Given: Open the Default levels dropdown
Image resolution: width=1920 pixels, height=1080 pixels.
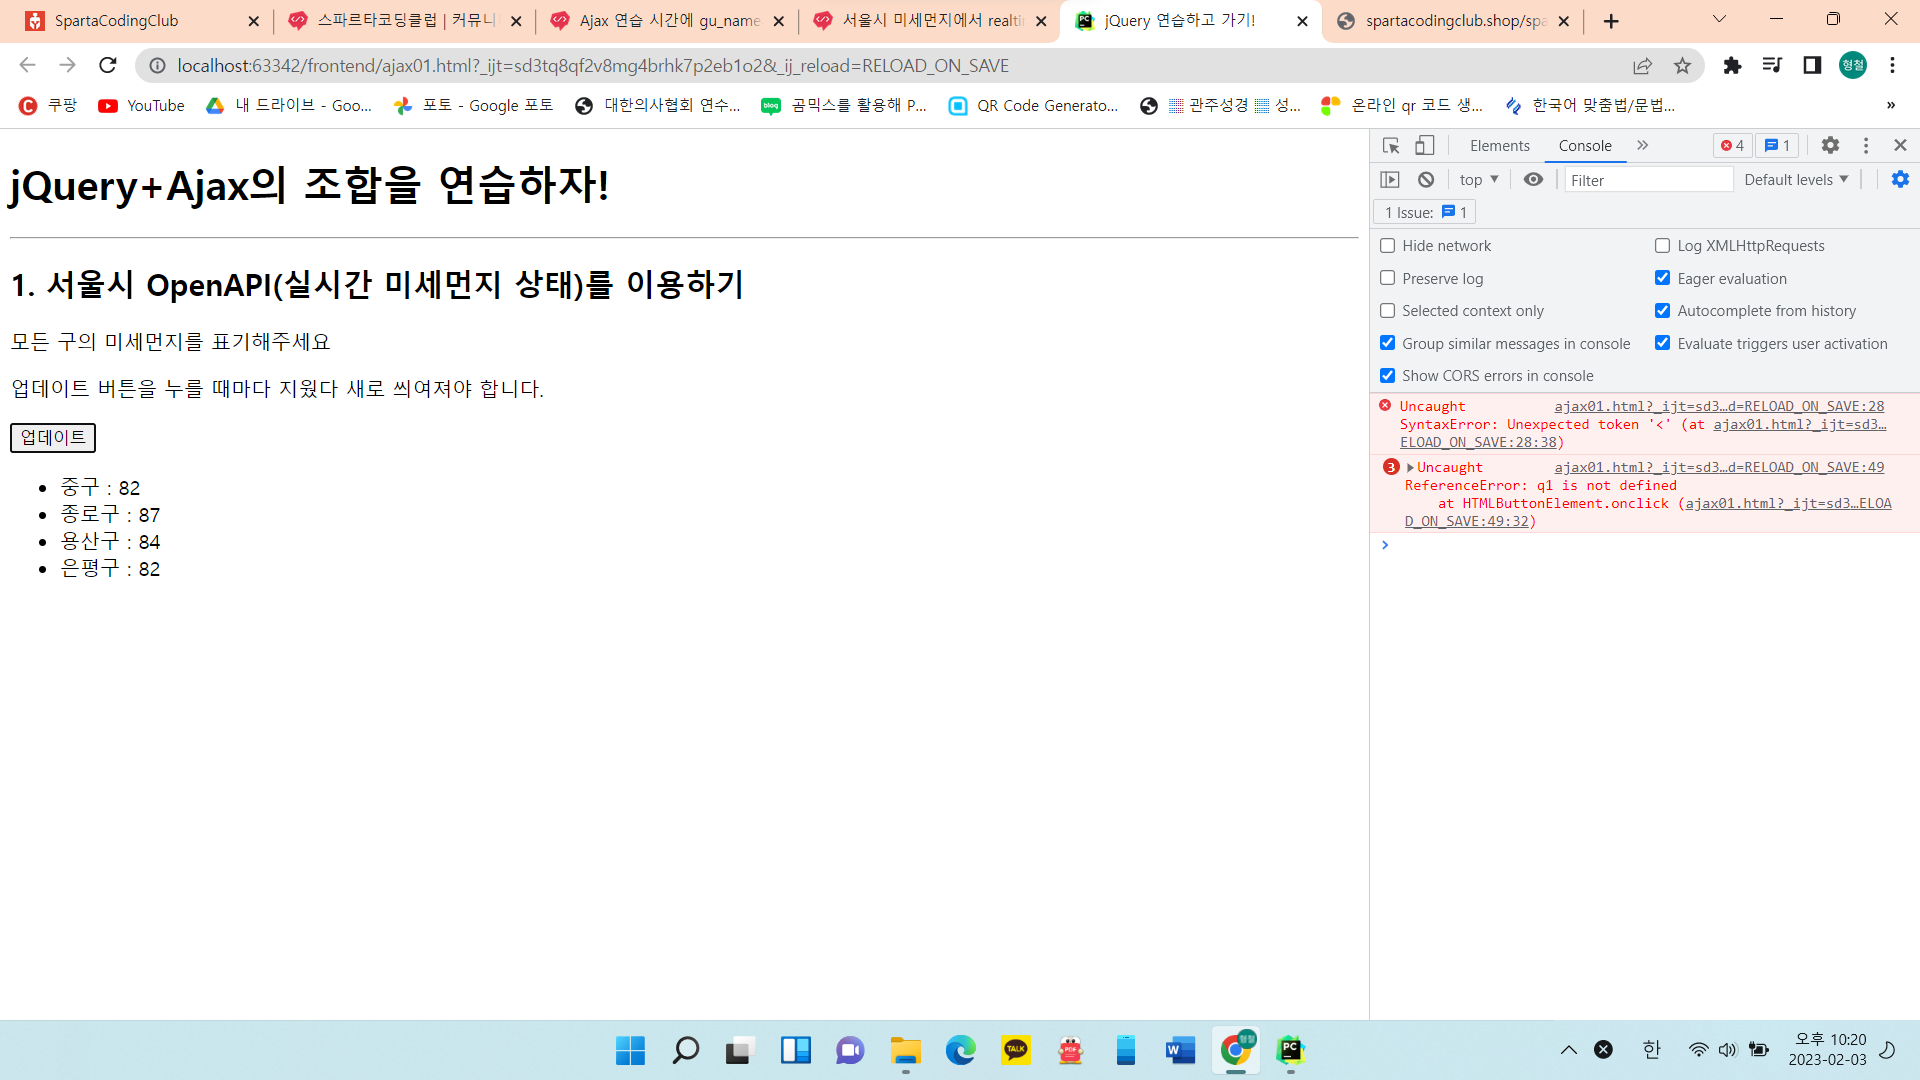Looking at the screenshot, I should (1796, 180).
